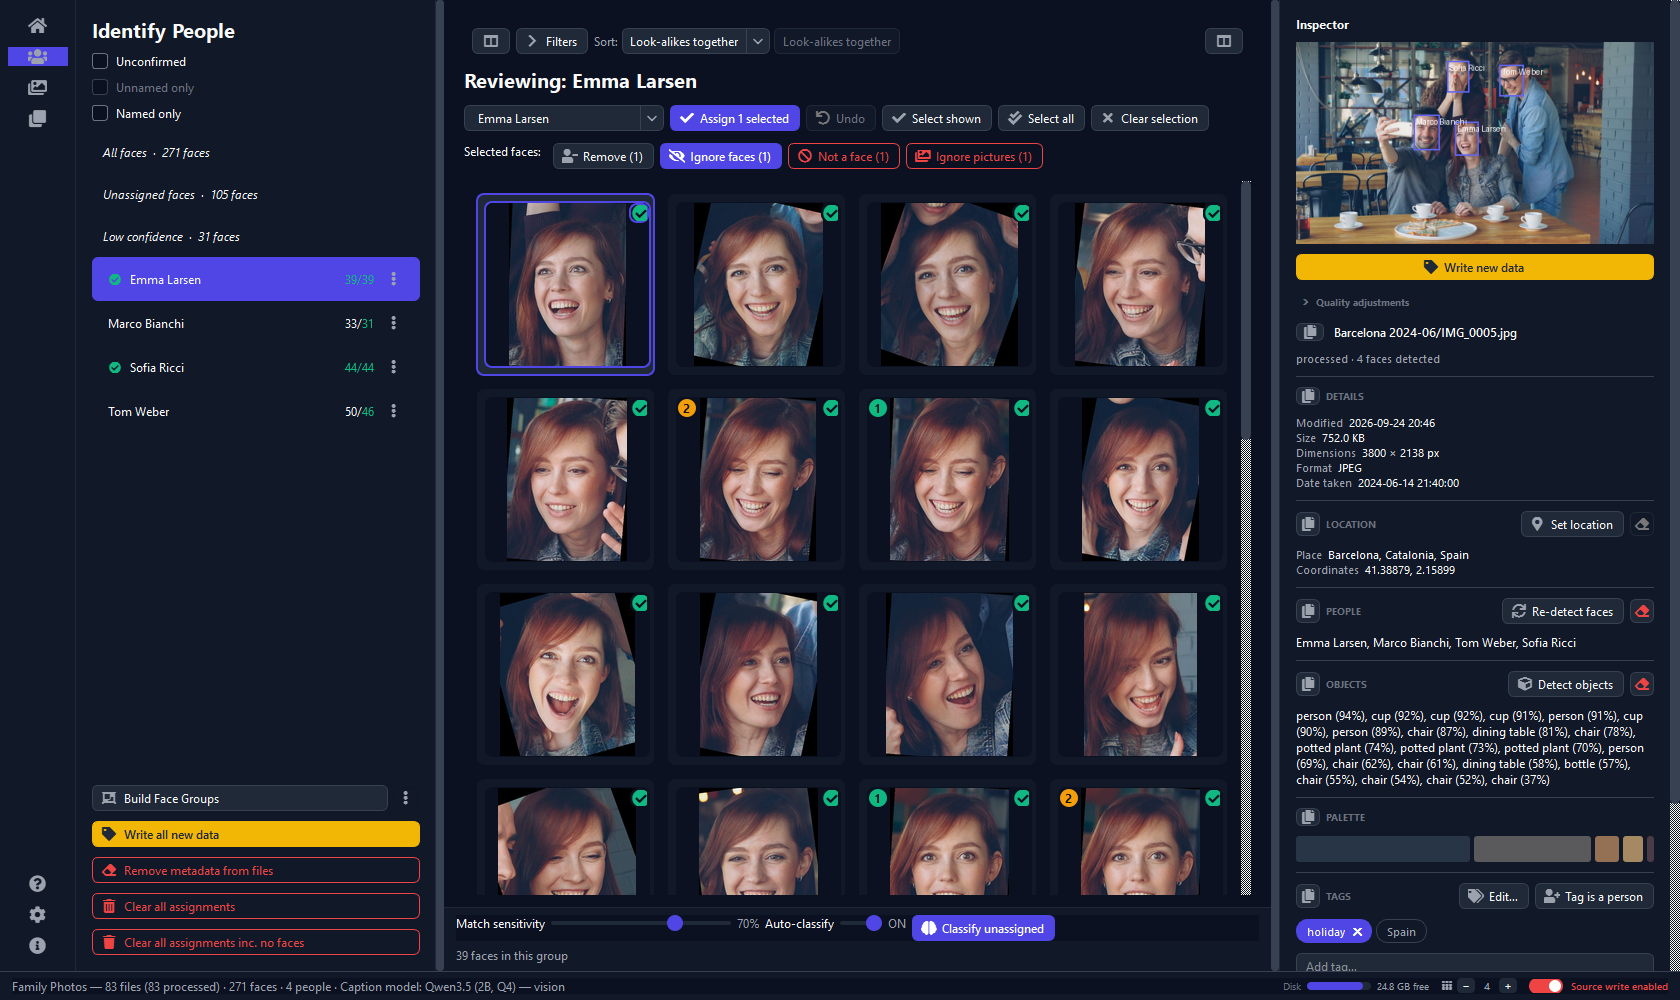Adjust the Match sensitivity slider handle
Image resolution: width=1680 pixels, height=1000 pixels.
675,923
